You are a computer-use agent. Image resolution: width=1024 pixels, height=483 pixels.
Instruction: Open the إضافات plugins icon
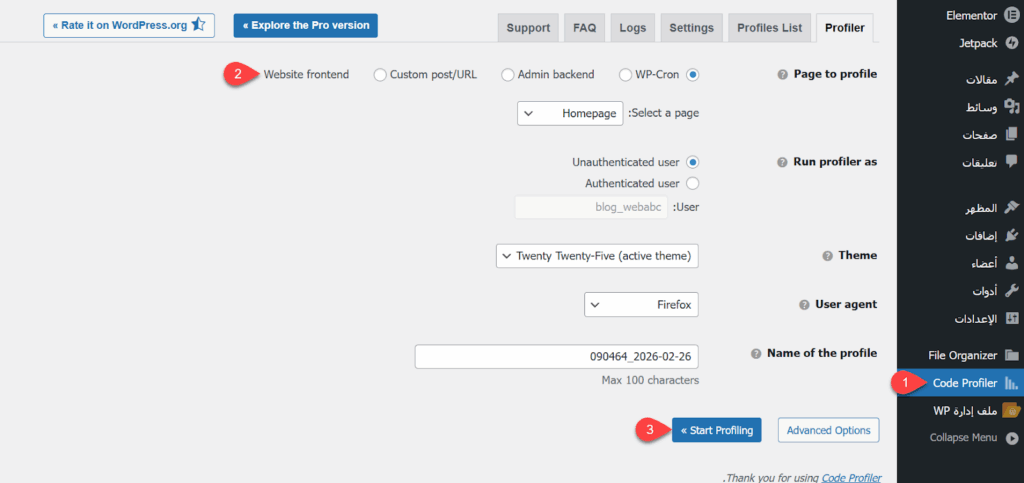(1012, 236)
